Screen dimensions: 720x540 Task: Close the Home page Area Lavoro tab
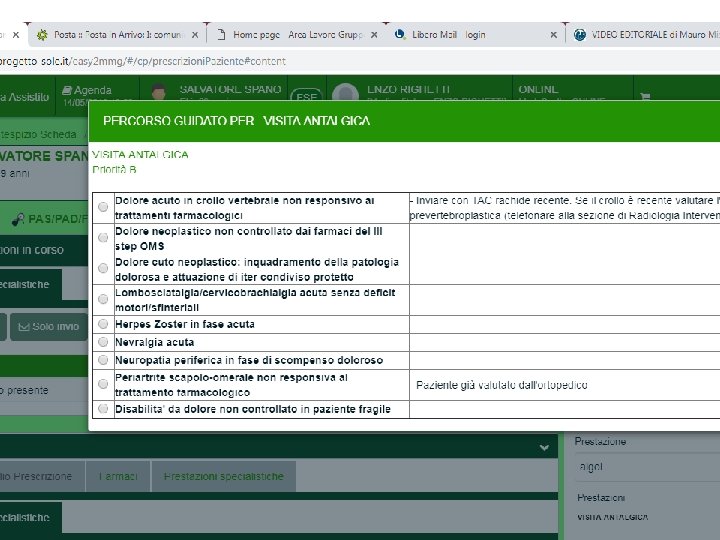coord(374,35)
